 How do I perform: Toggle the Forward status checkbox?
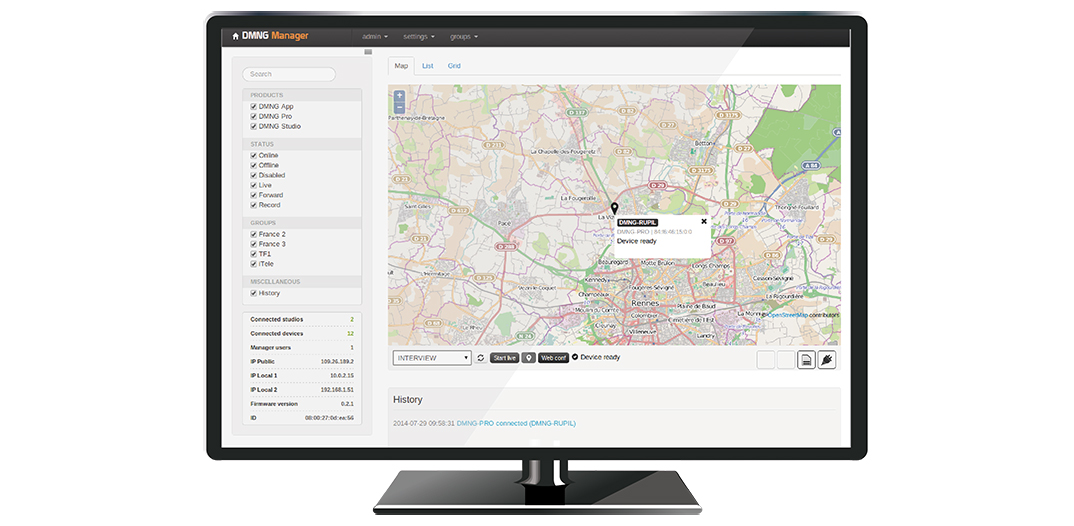coord(253,195)
